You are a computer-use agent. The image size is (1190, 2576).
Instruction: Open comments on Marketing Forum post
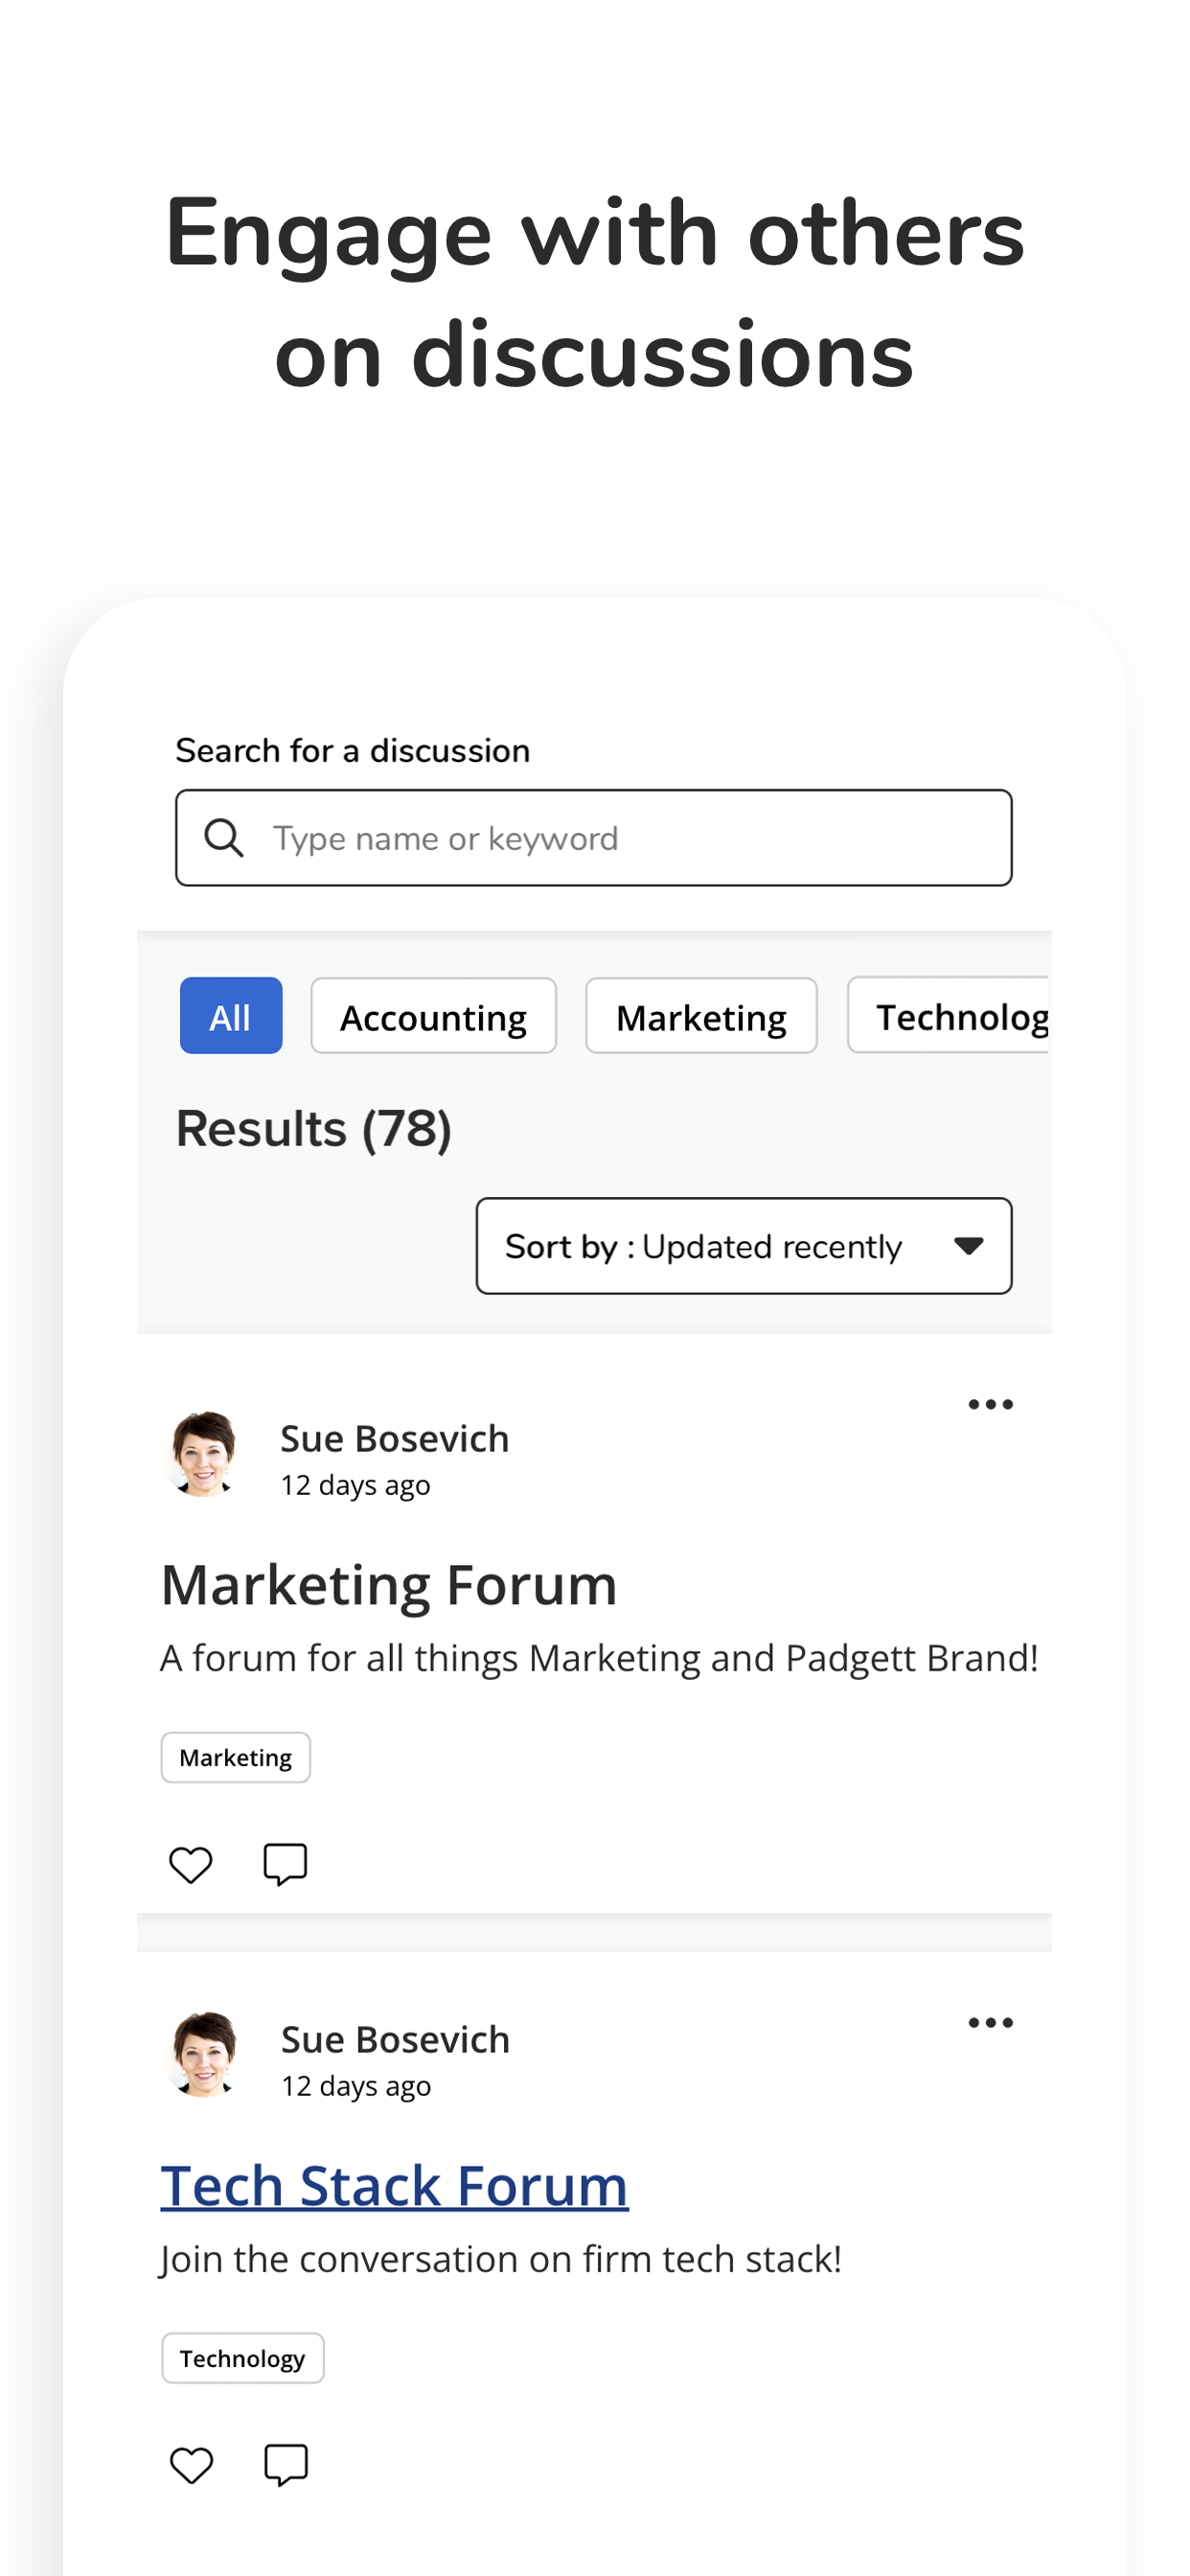point(285,1864)
